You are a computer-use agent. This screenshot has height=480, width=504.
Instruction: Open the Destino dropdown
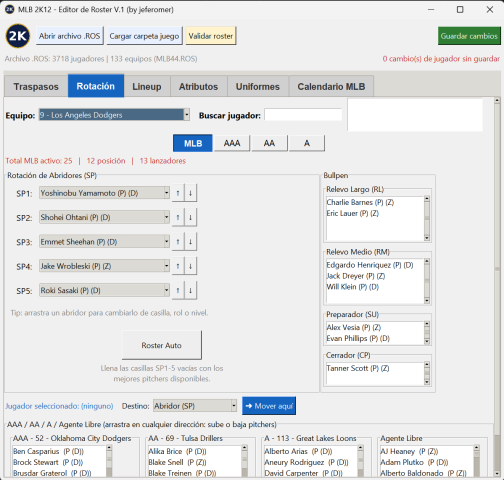pyautogui.click(x=195, y=406)
